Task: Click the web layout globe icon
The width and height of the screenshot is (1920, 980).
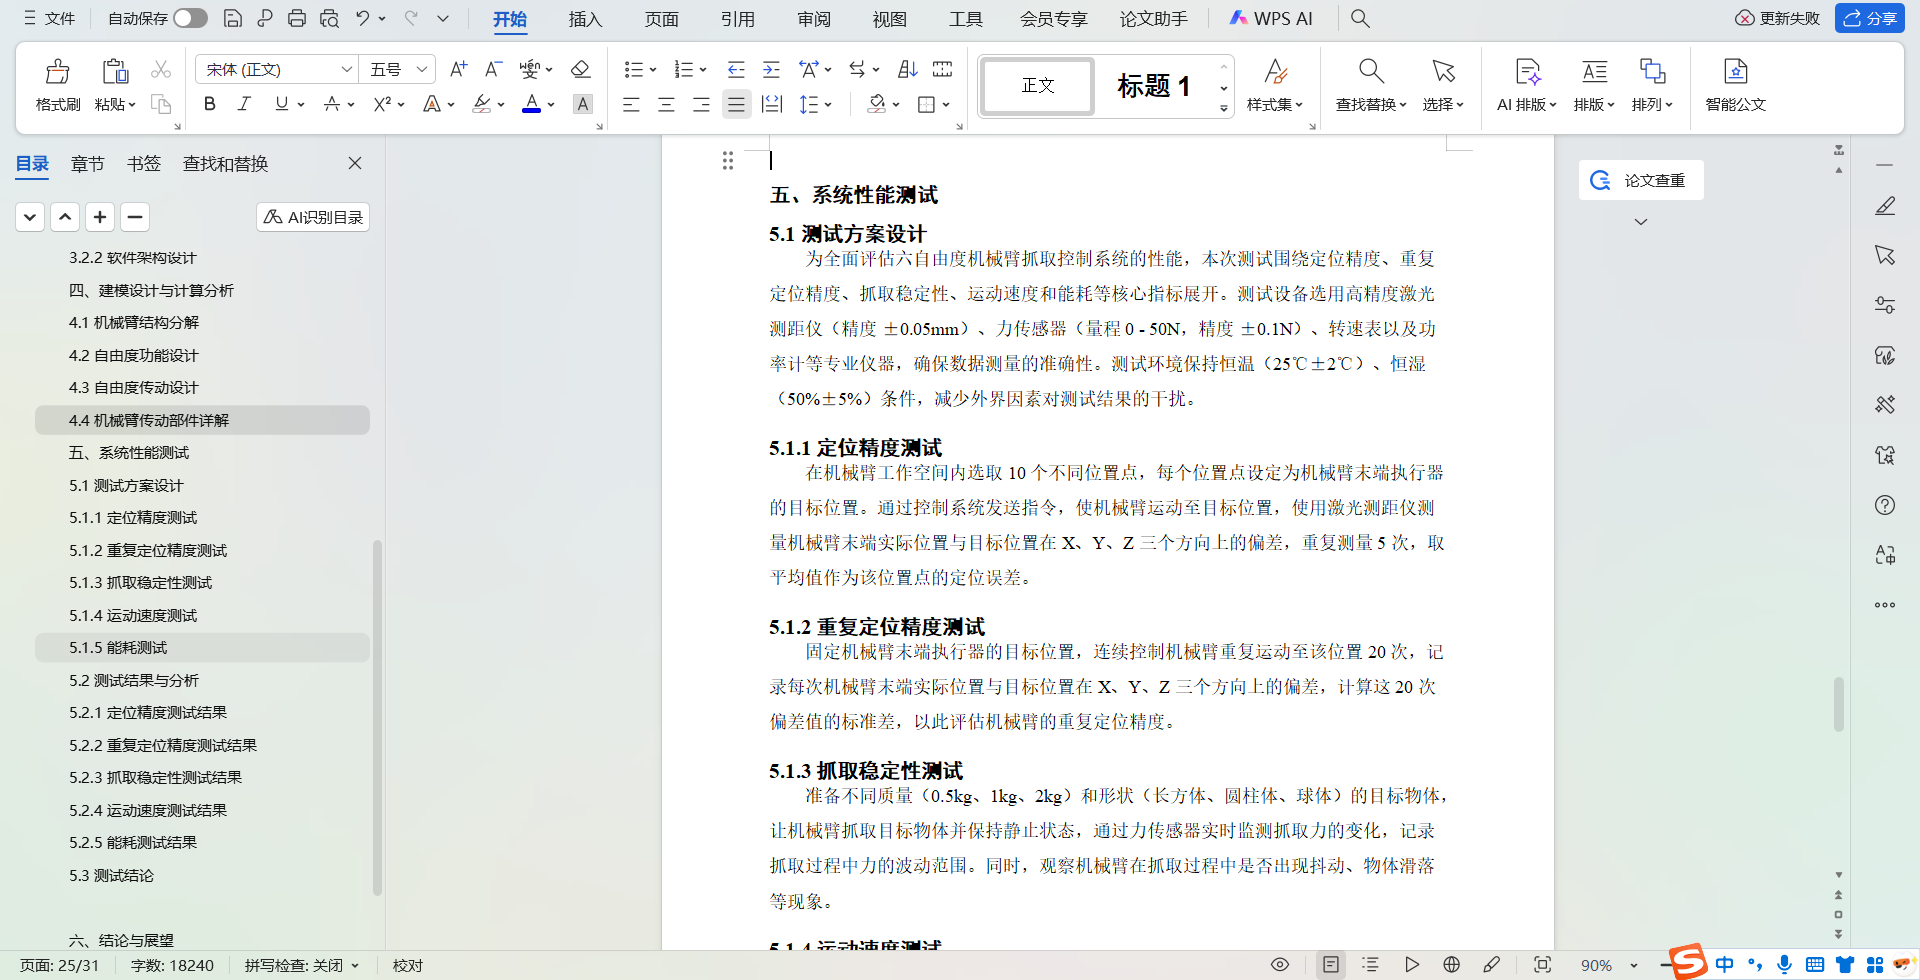Action: [1452, 965]
